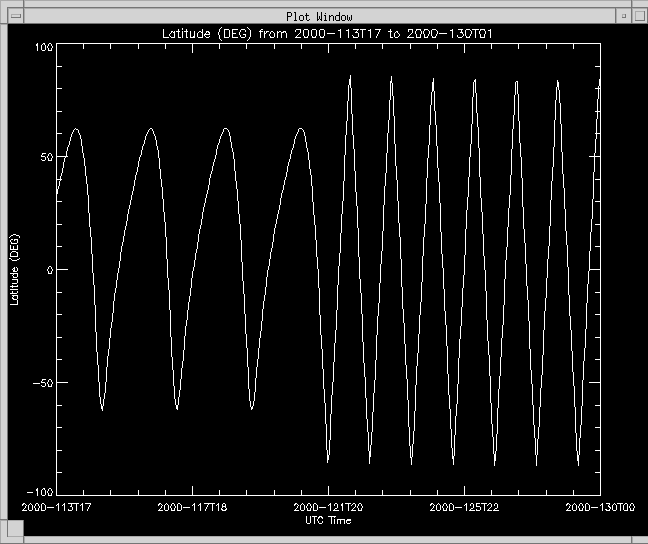Click the 2000-125T22 x-axis tick label
The image size is (648, 544).
[x=463, y=508]
